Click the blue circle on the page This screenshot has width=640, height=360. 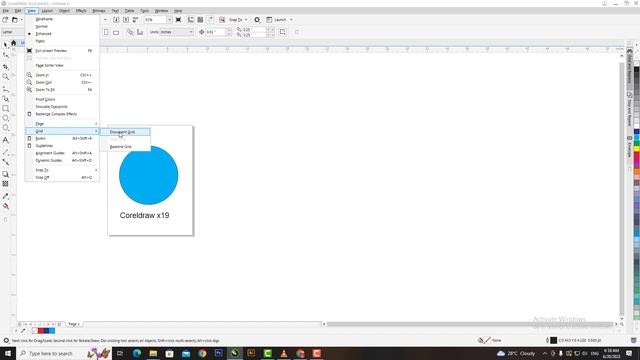(x=149, y=175)
